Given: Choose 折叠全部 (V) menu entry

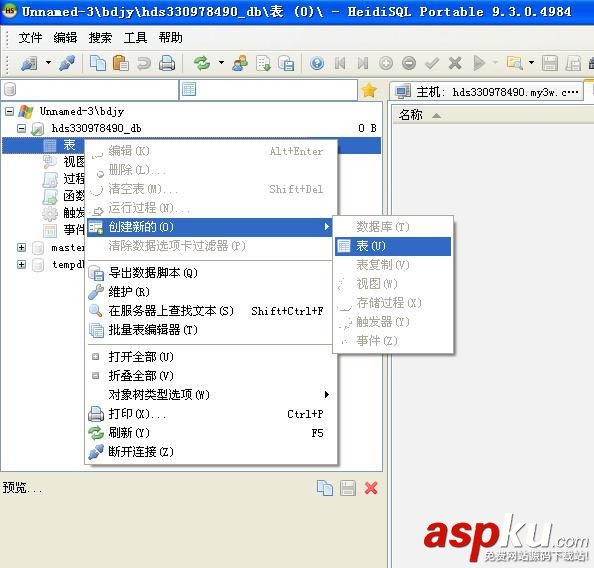Looking at the screenshot, I should tap(209, 376).
